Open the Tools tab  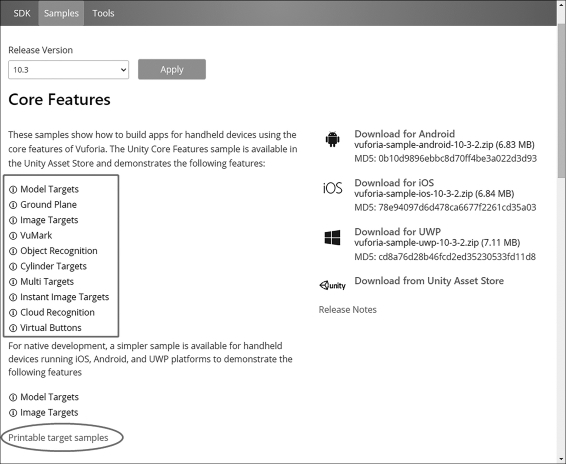pos(103,13)
